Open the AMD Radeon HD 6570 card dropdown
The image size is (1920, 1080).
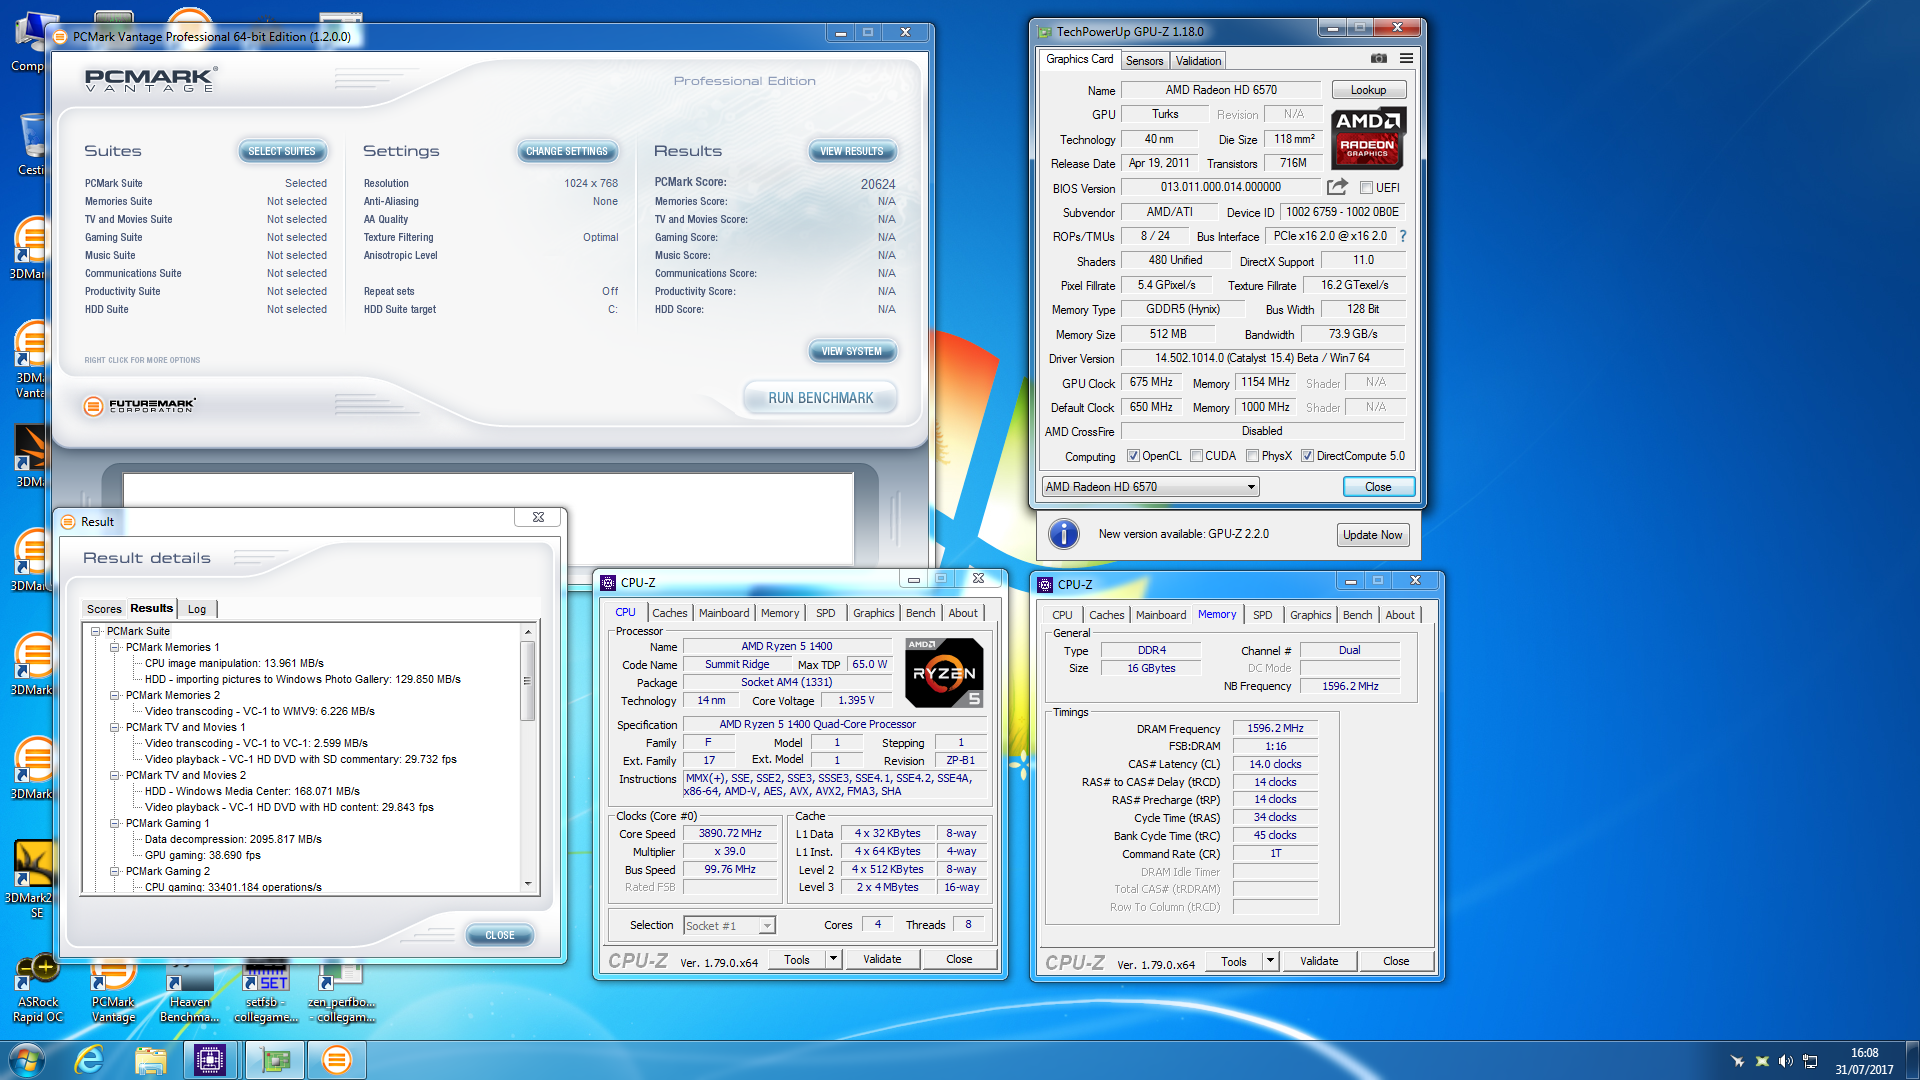1150,487
